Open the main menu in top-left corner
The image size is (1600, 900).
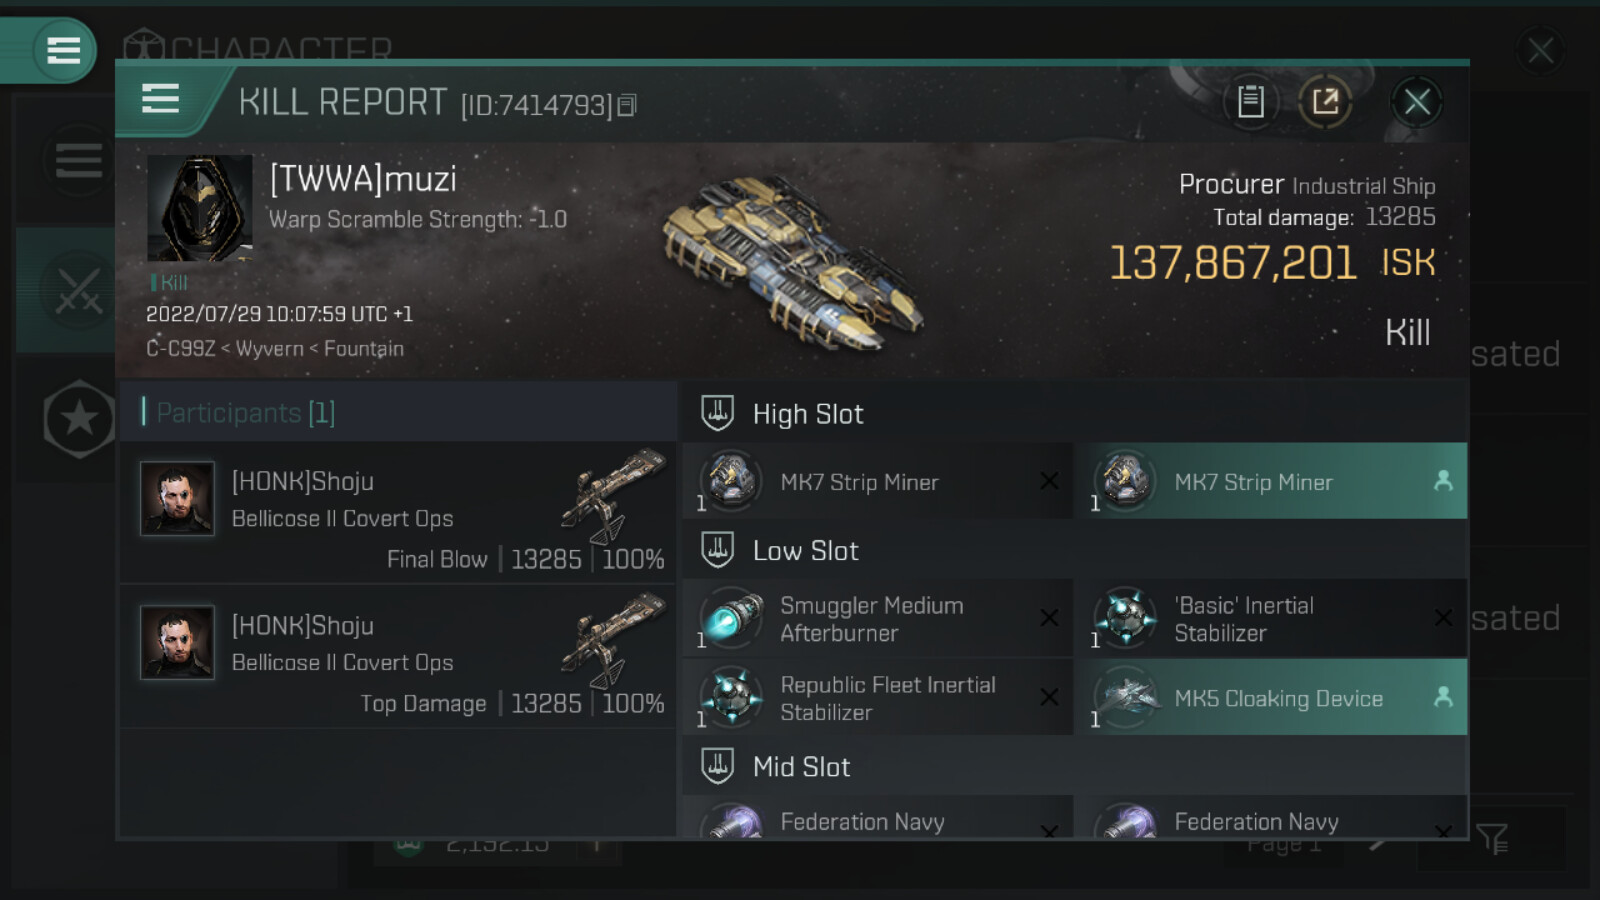pos(63,50)
